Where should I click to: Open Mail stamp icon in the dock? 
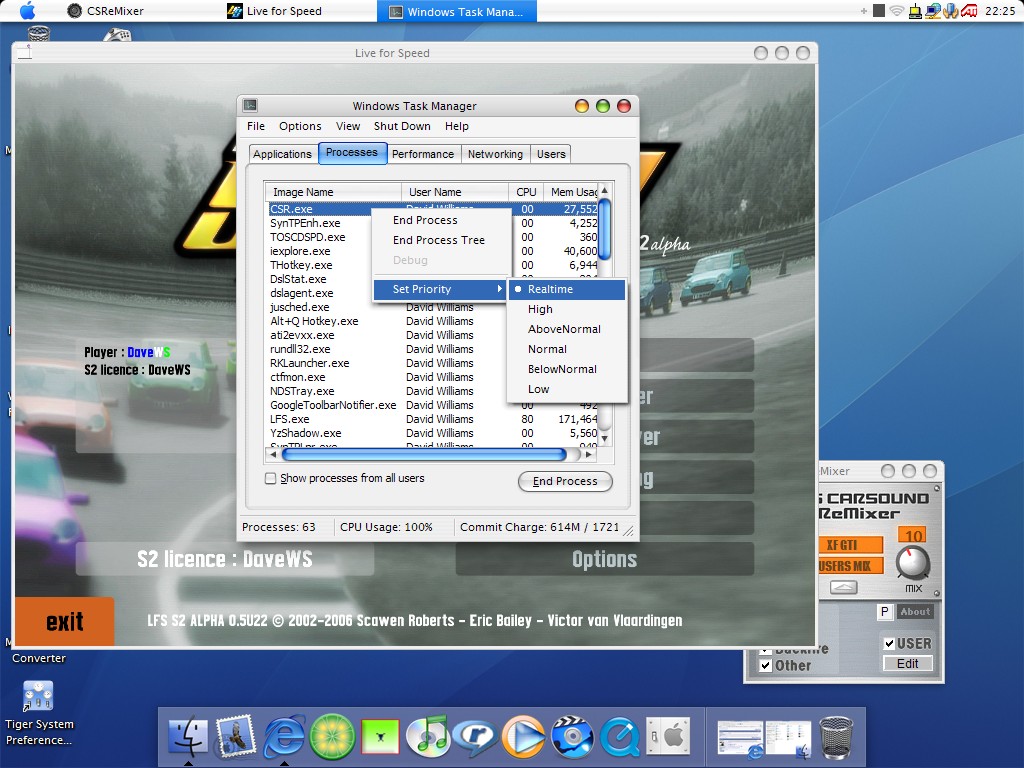pos(235,737)
